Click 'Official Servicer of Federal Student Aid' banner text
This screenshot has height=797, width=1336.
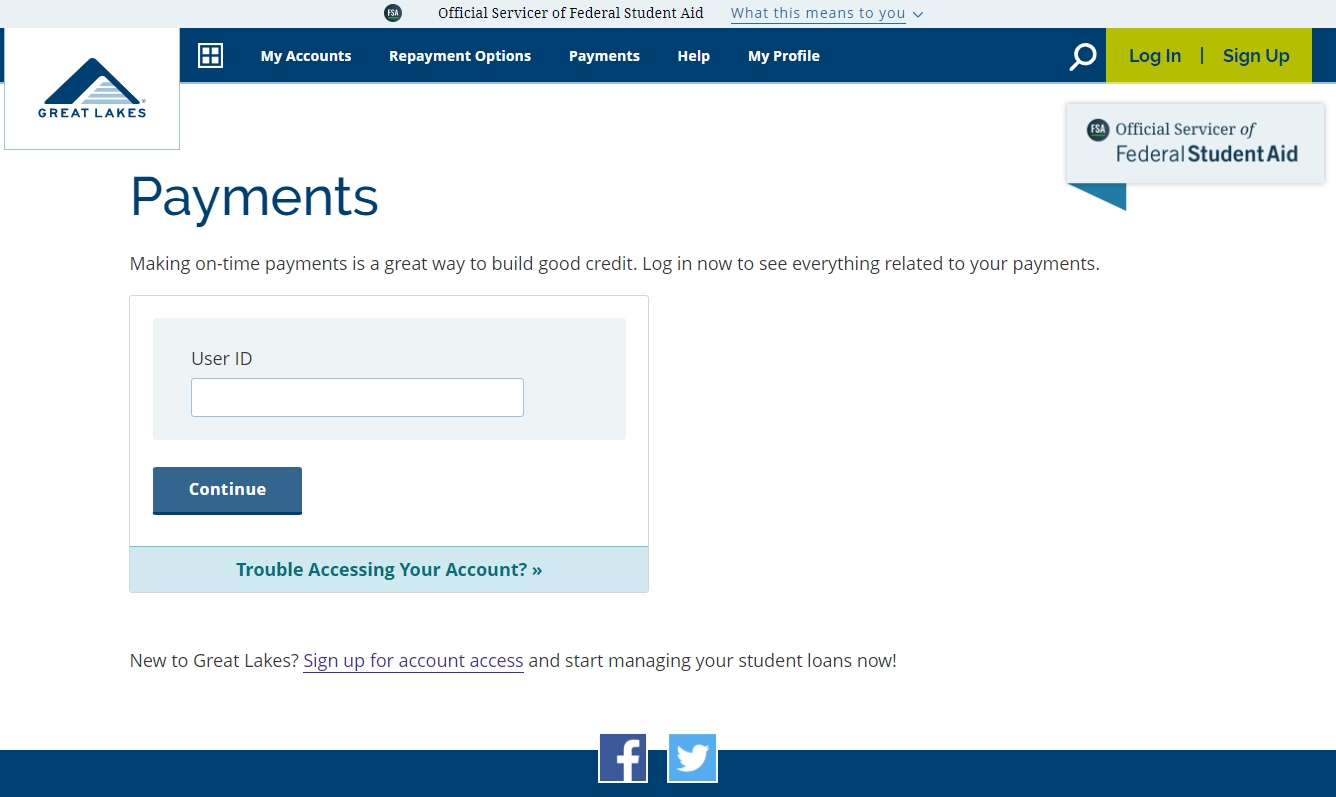pyautogui.click(x=571, y=13)
